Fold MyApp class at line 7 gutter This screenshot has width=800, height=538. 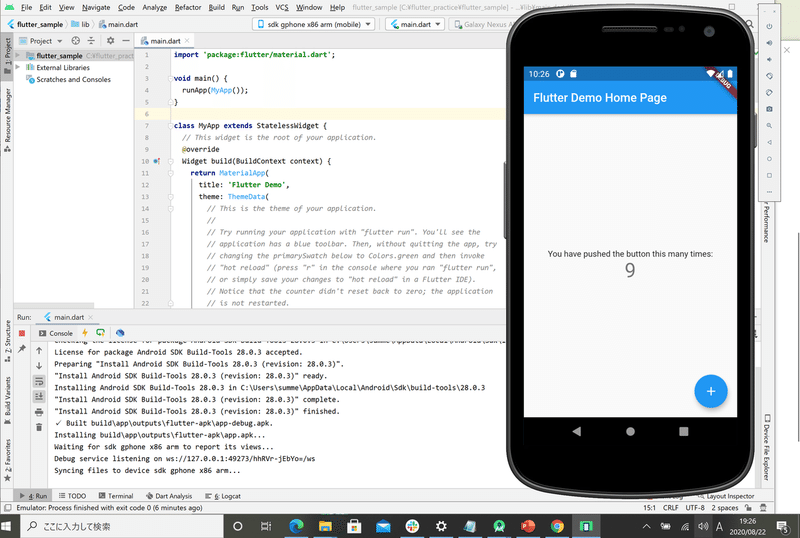pos(170,126)
